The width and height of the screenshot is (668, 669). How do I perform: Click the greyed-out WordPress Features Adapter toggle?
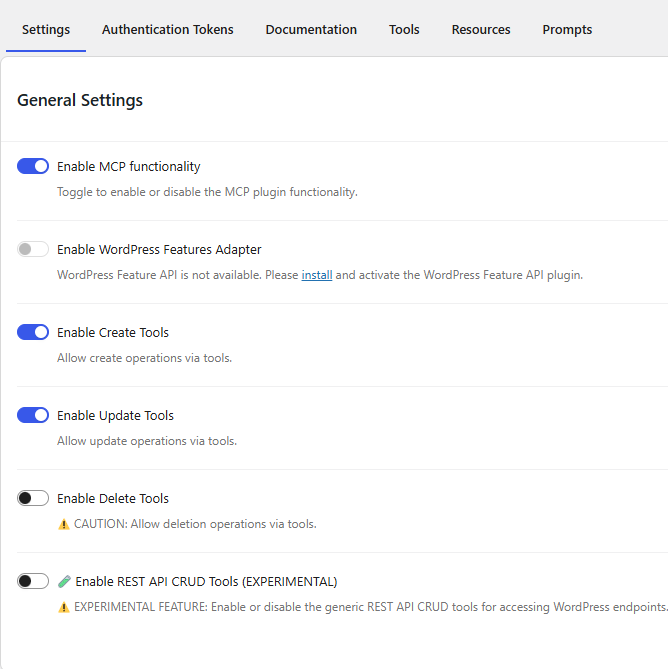[33, 249]
